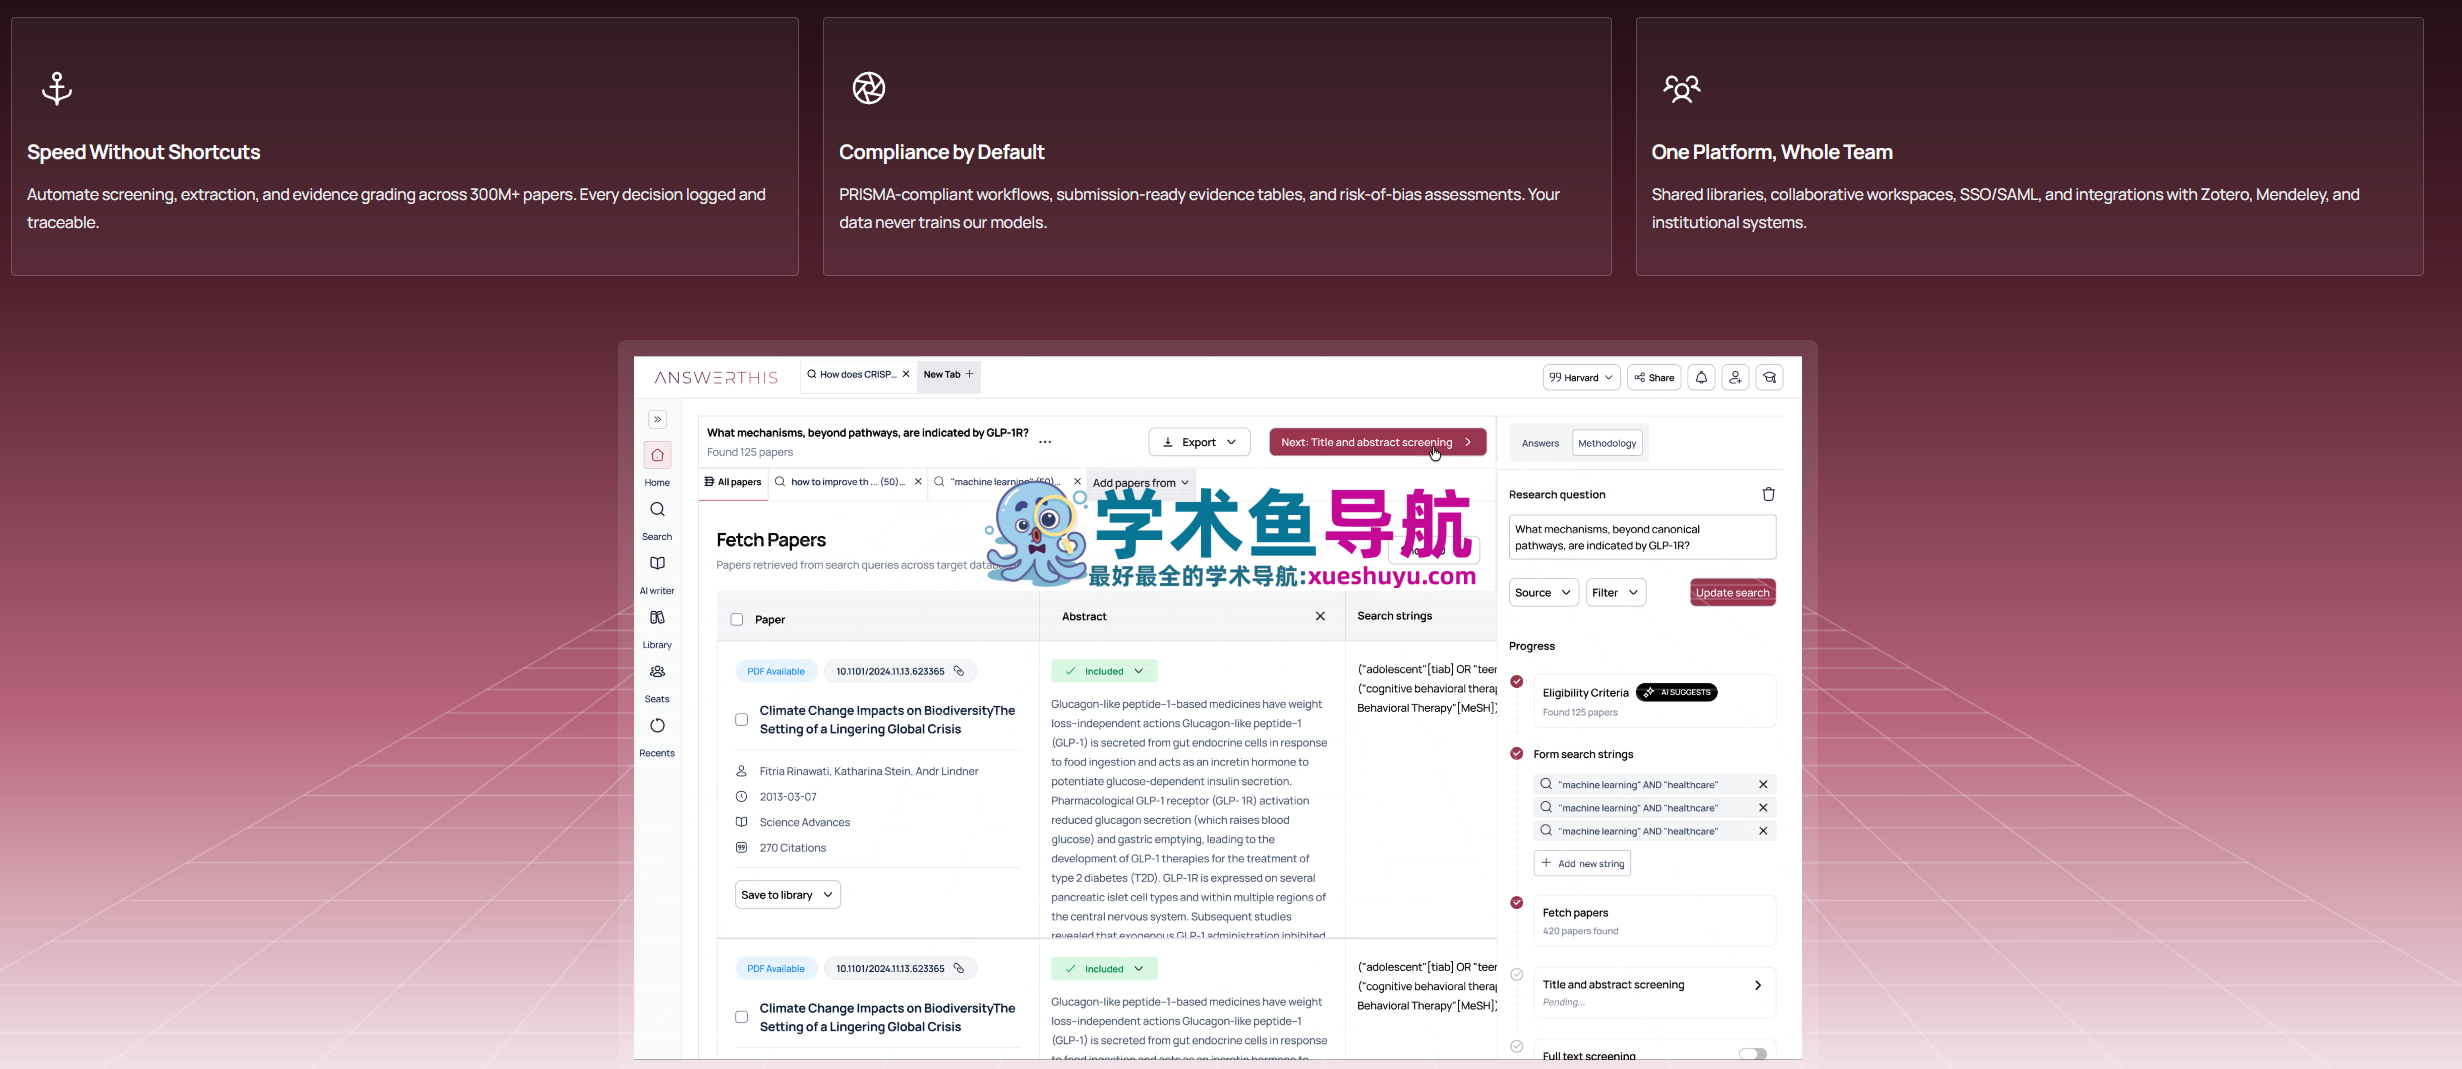The height and width of the screenshot is (1069, 2462).
Task: Switch to the Methodology tab
Action: pos(1607,443)
